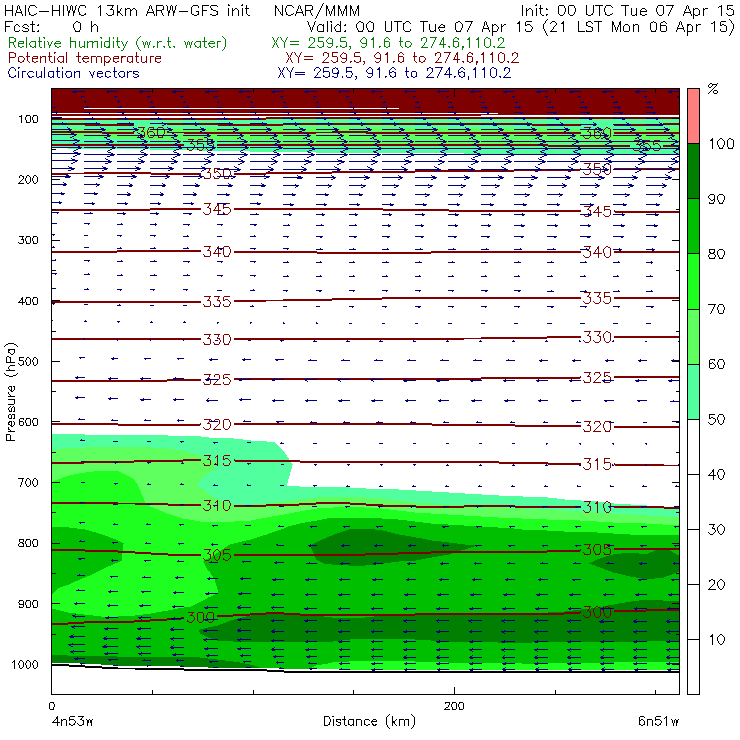Click the '200' pressure axis tick label
This screenshot has width=740, height=740.
click(28, 179)
